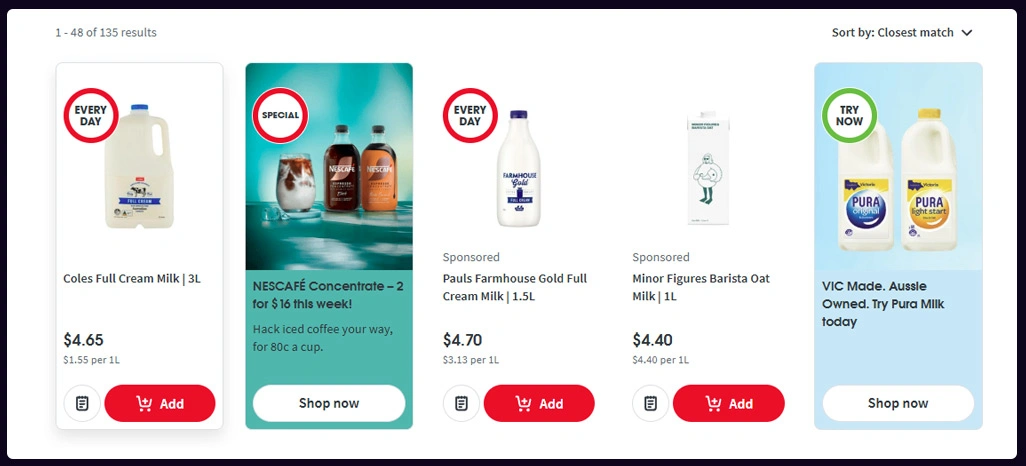Add Coles Full Cream Milk to list icon

(x=82, y=404)
